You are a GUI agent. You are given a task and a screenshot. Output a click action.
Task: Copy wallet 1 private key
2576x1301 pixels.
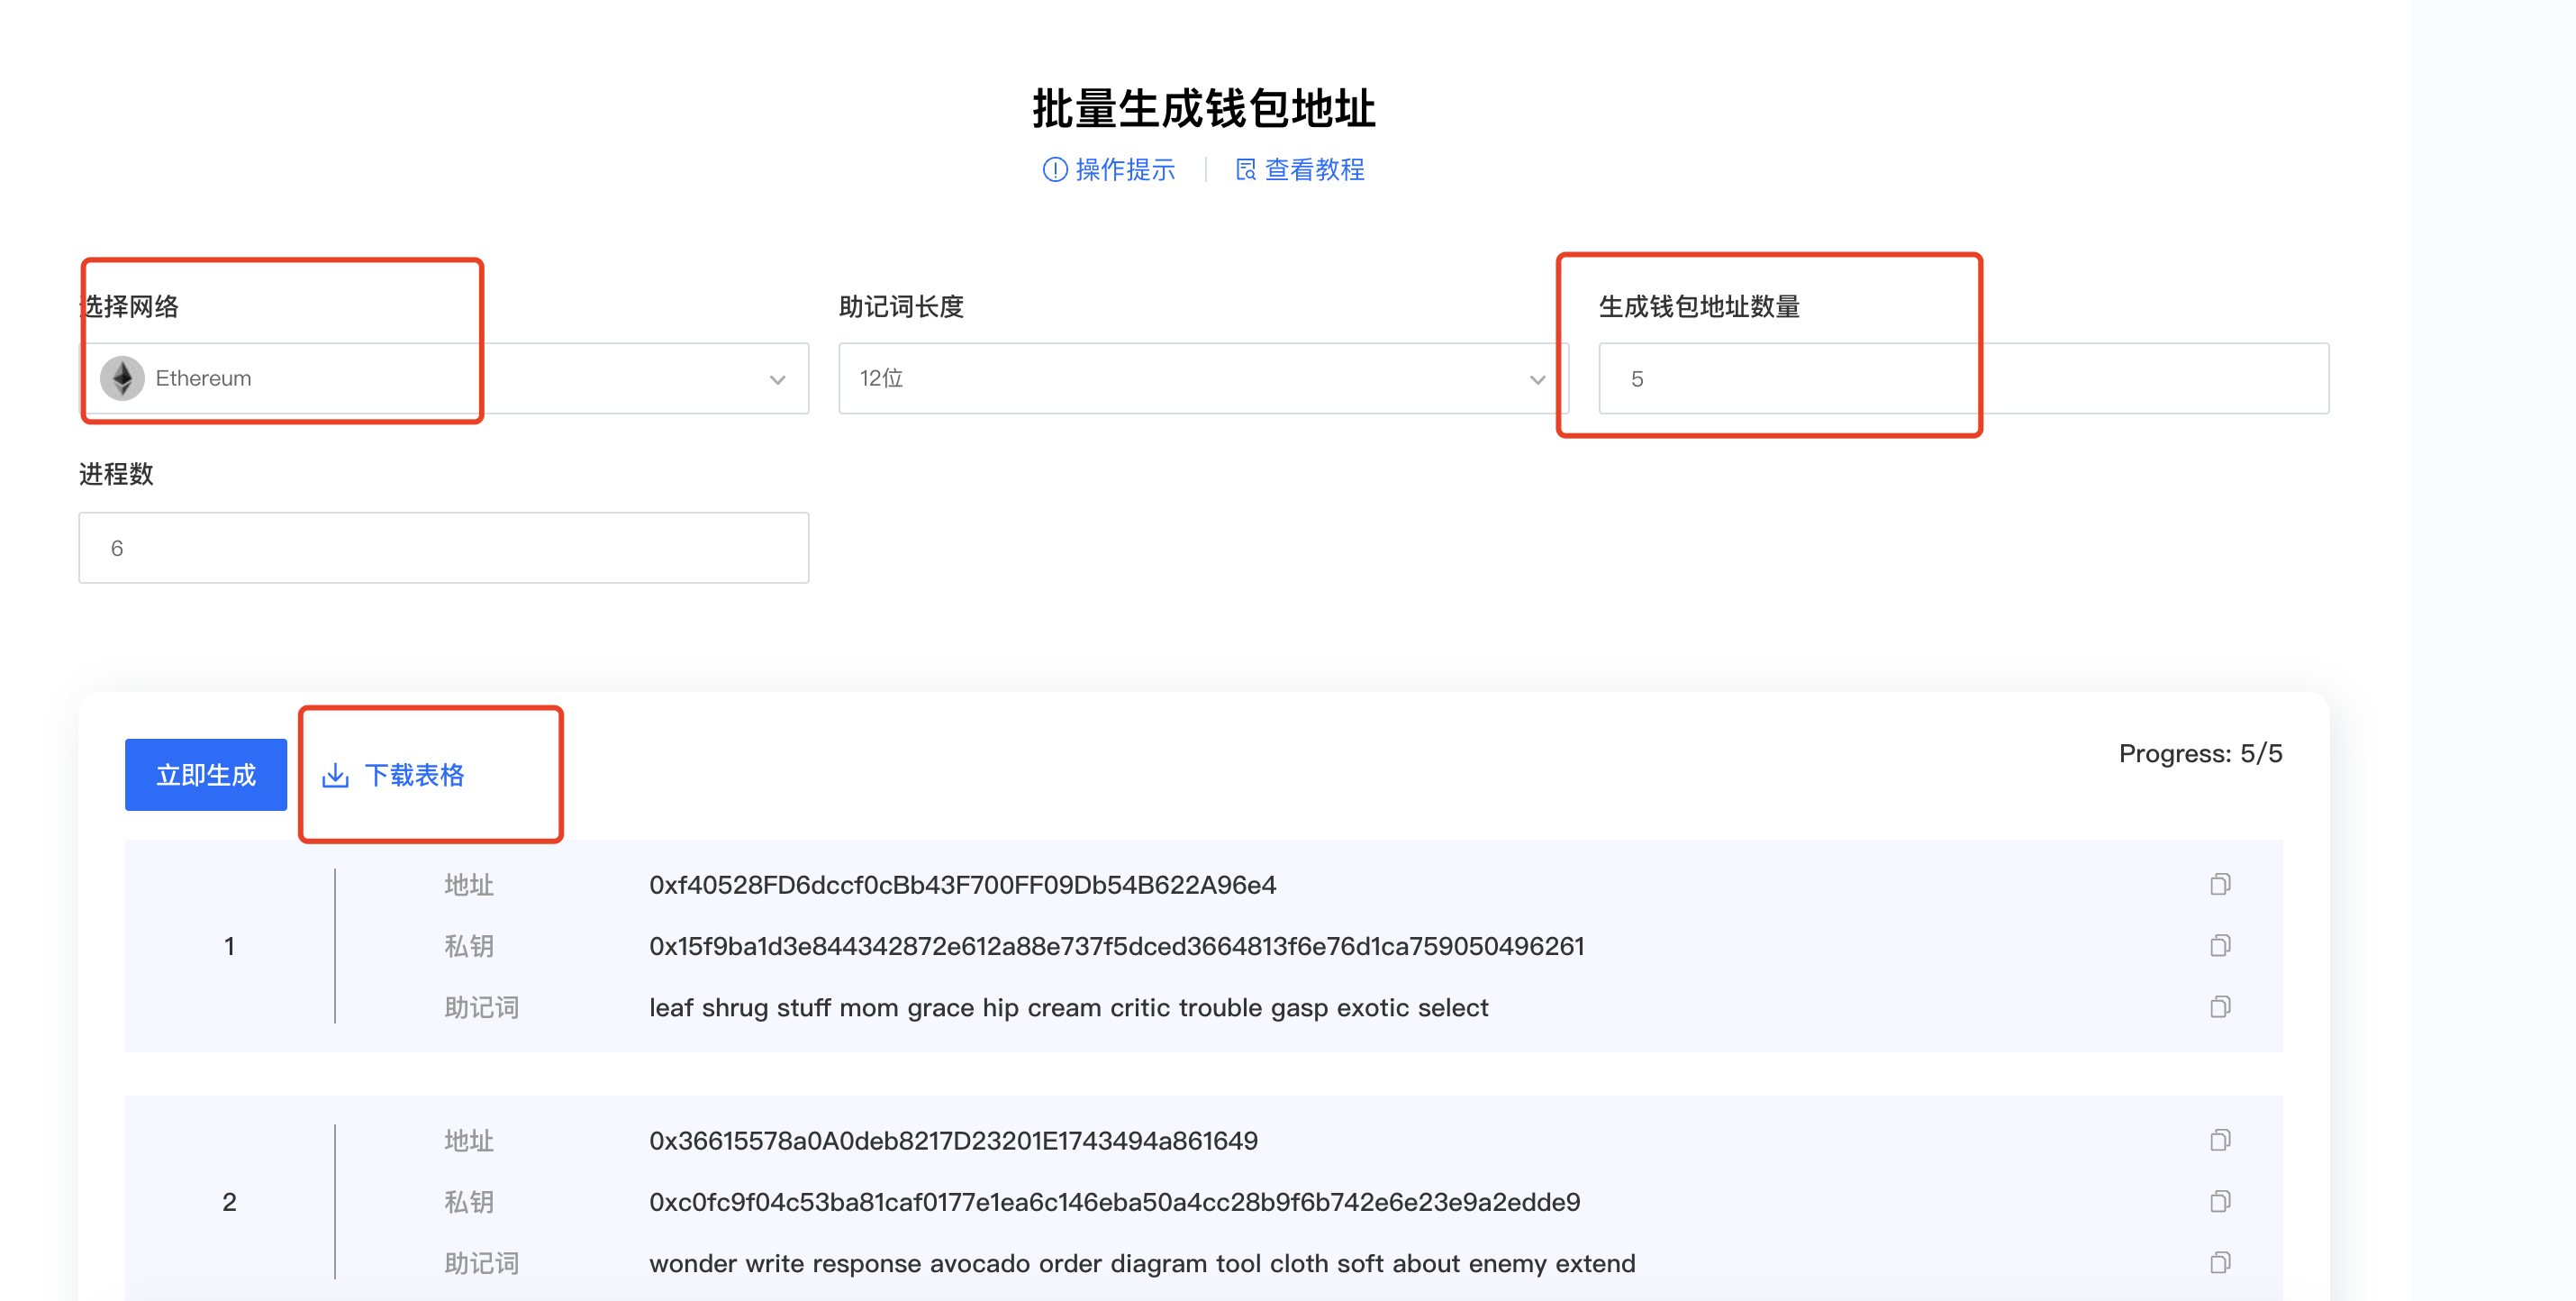pyautogui.click(x=2220, y=945)
